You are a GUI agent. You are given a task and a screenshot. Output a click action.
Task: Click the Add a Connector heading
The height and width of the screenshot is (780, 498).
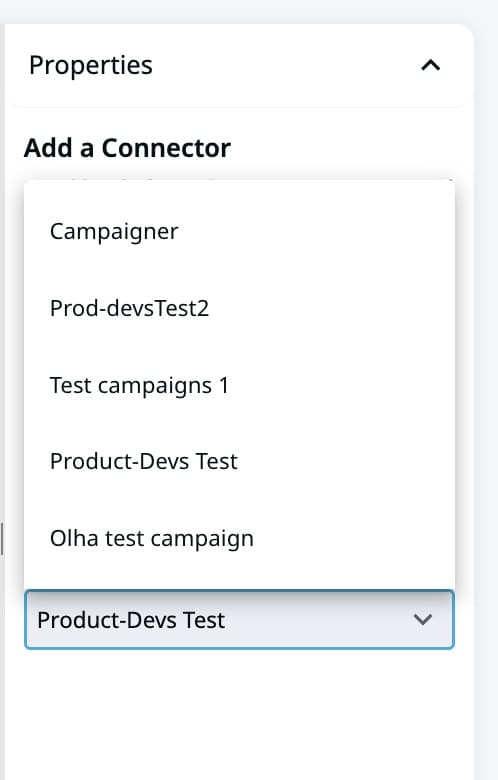click(x=127, y=148)
